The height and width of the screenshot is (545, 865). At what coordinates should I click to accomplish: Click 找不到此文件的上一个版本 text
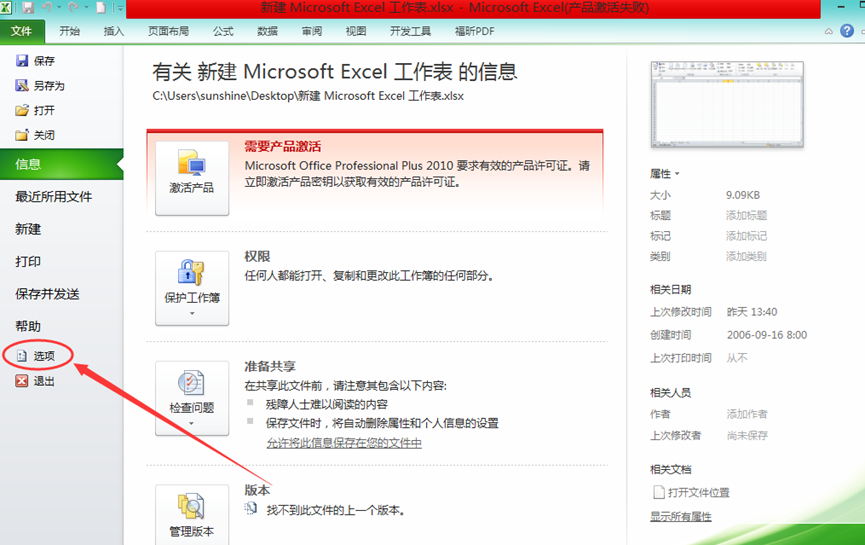(x=335, y=510)
